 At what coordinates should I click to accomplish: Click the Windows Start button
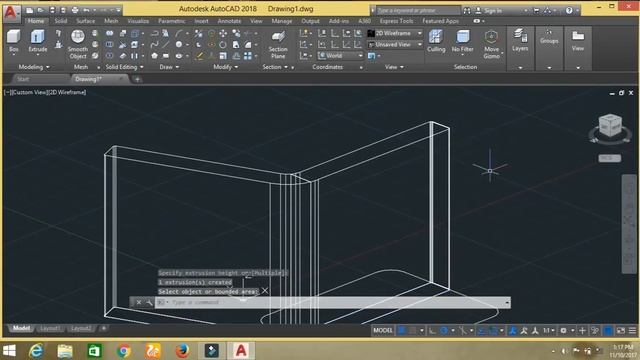click(x=9, y=351)
